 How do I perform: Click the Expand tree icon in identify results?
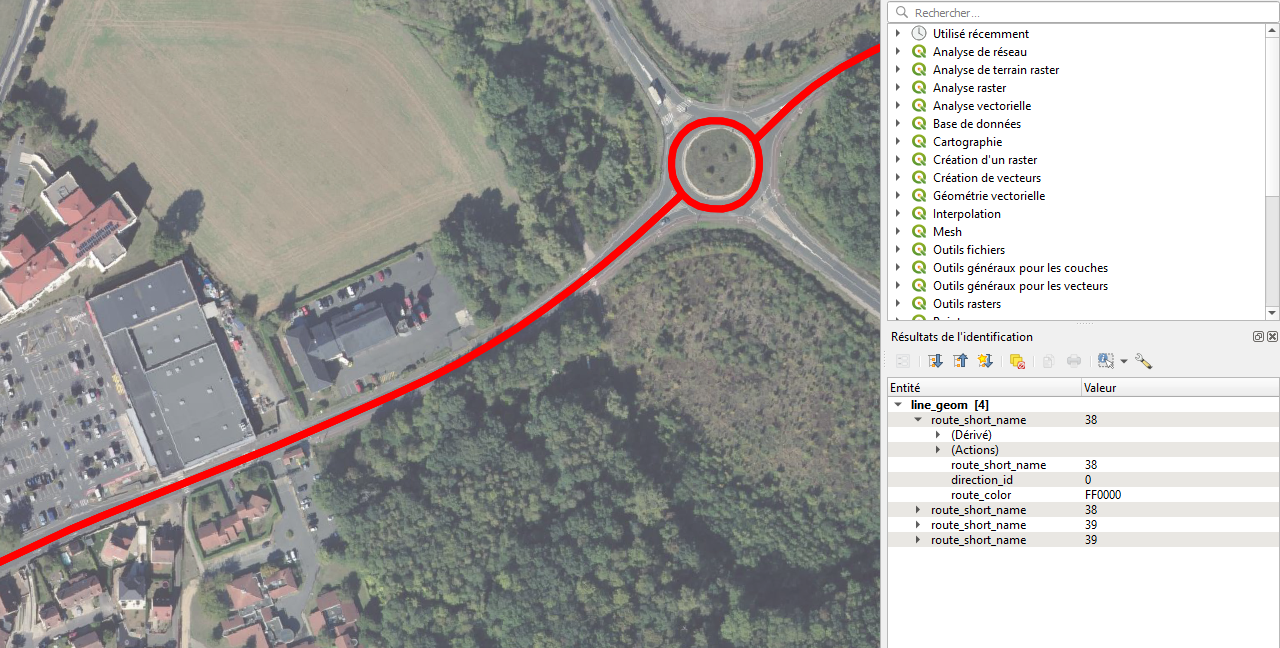click(x=935, y=361)
